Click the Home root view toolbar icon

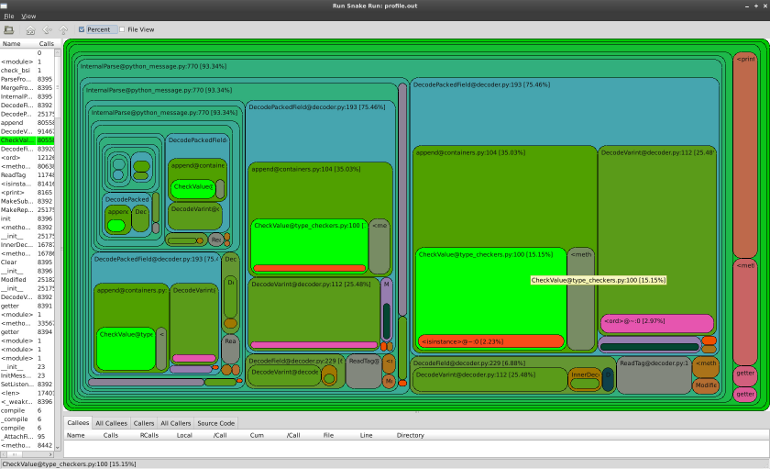click(30, 30)
